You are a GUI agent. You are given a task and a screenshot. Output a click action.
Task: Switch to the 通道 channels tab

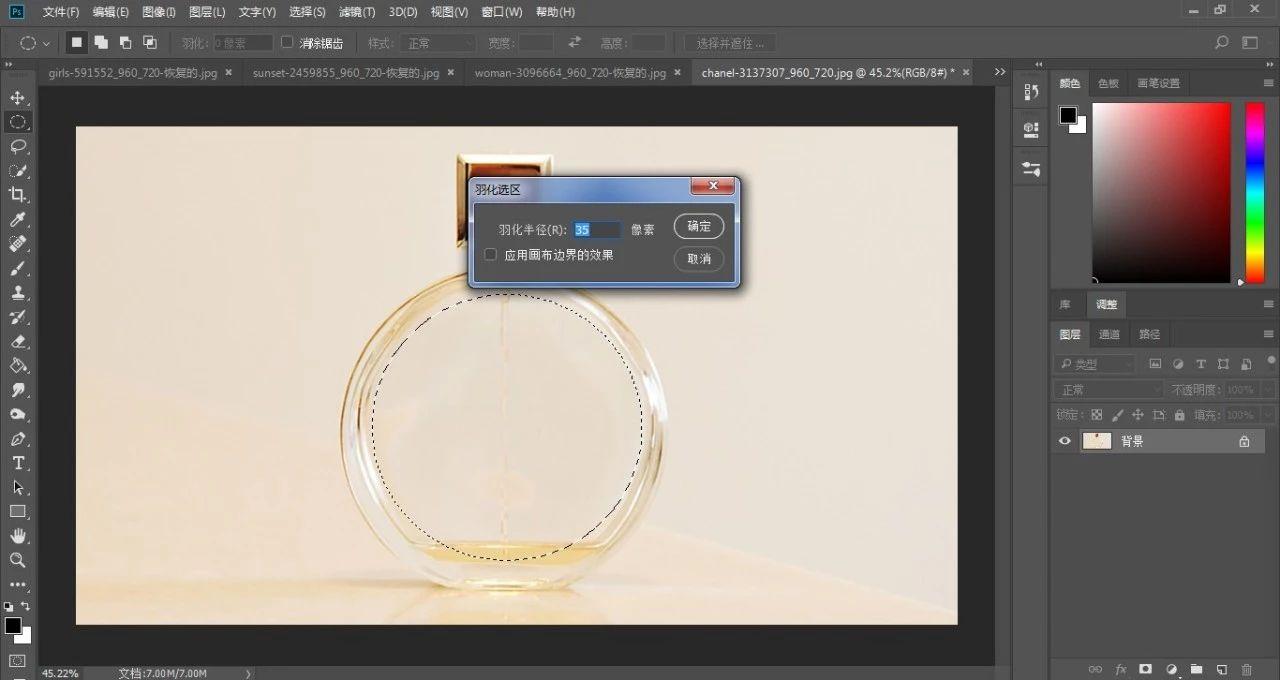tap(1109, 334)
